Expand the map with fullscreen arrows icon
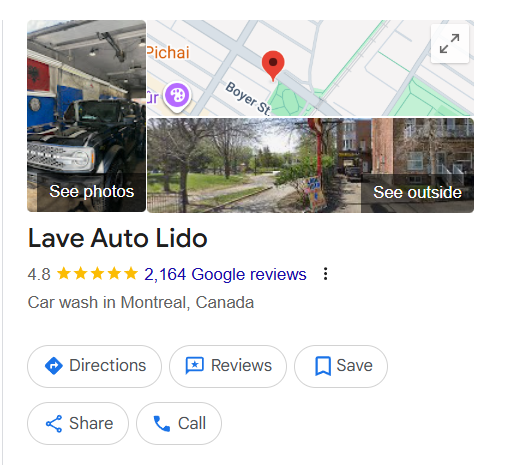 pos(450,44)
